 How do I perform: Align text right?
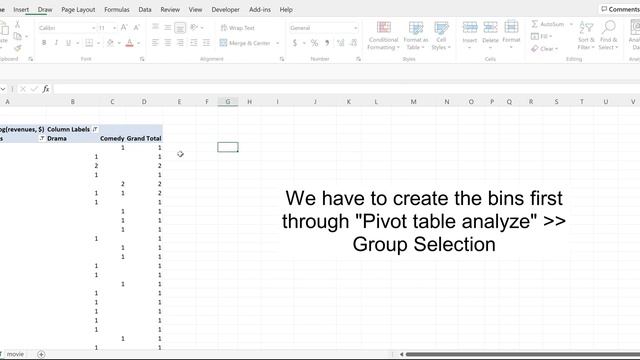(180, 42)
